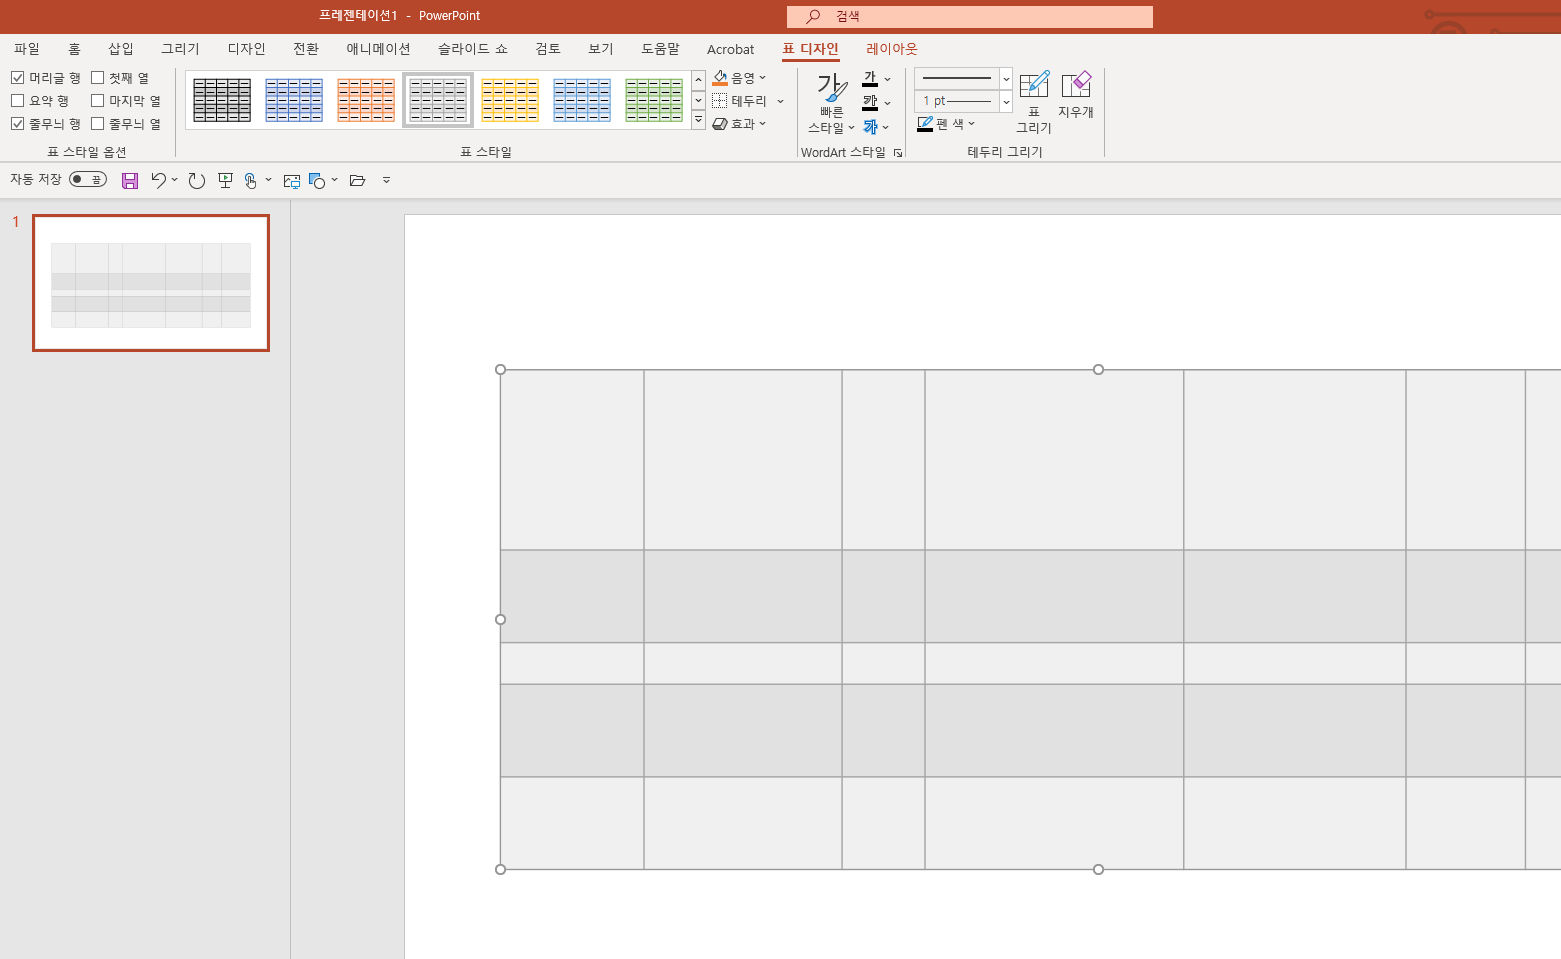This screenshot has height=959, width=1561.
Task: Open the pen style line dropdown
Action: (x=1006, y=79)
